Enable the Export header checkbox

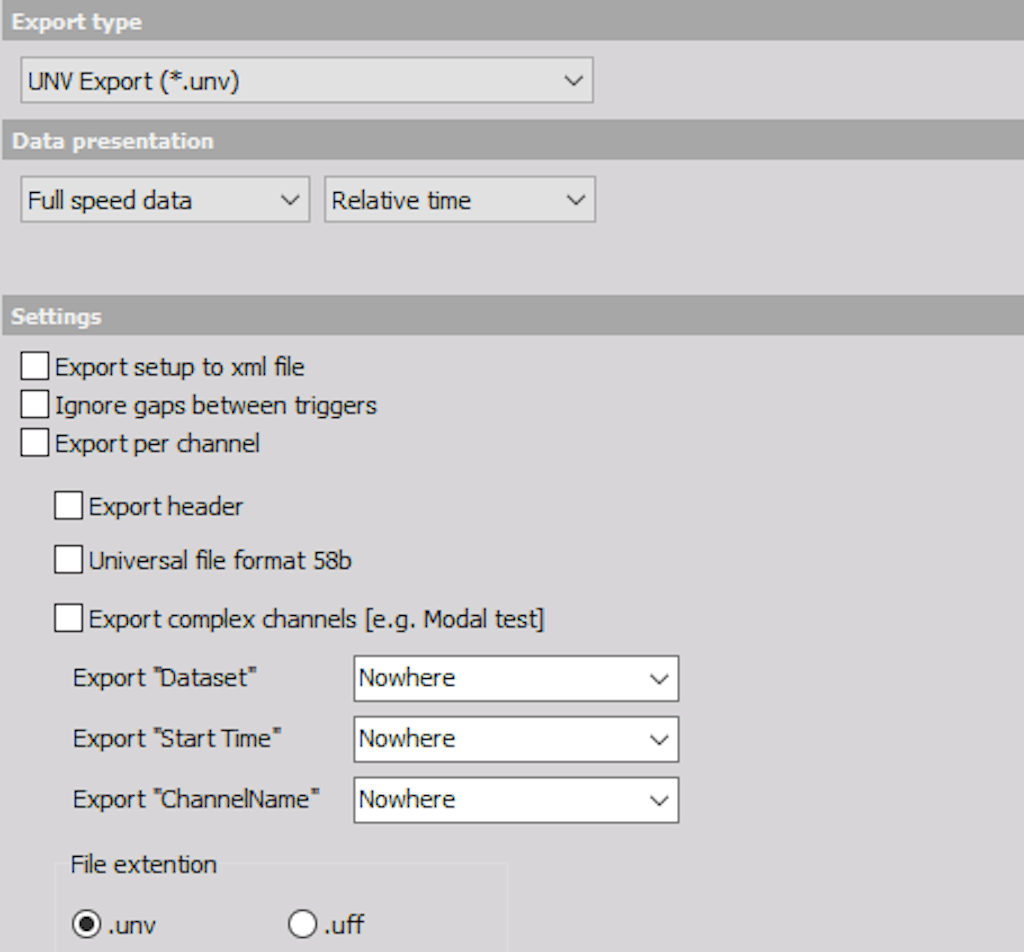(x=69, y=506)
